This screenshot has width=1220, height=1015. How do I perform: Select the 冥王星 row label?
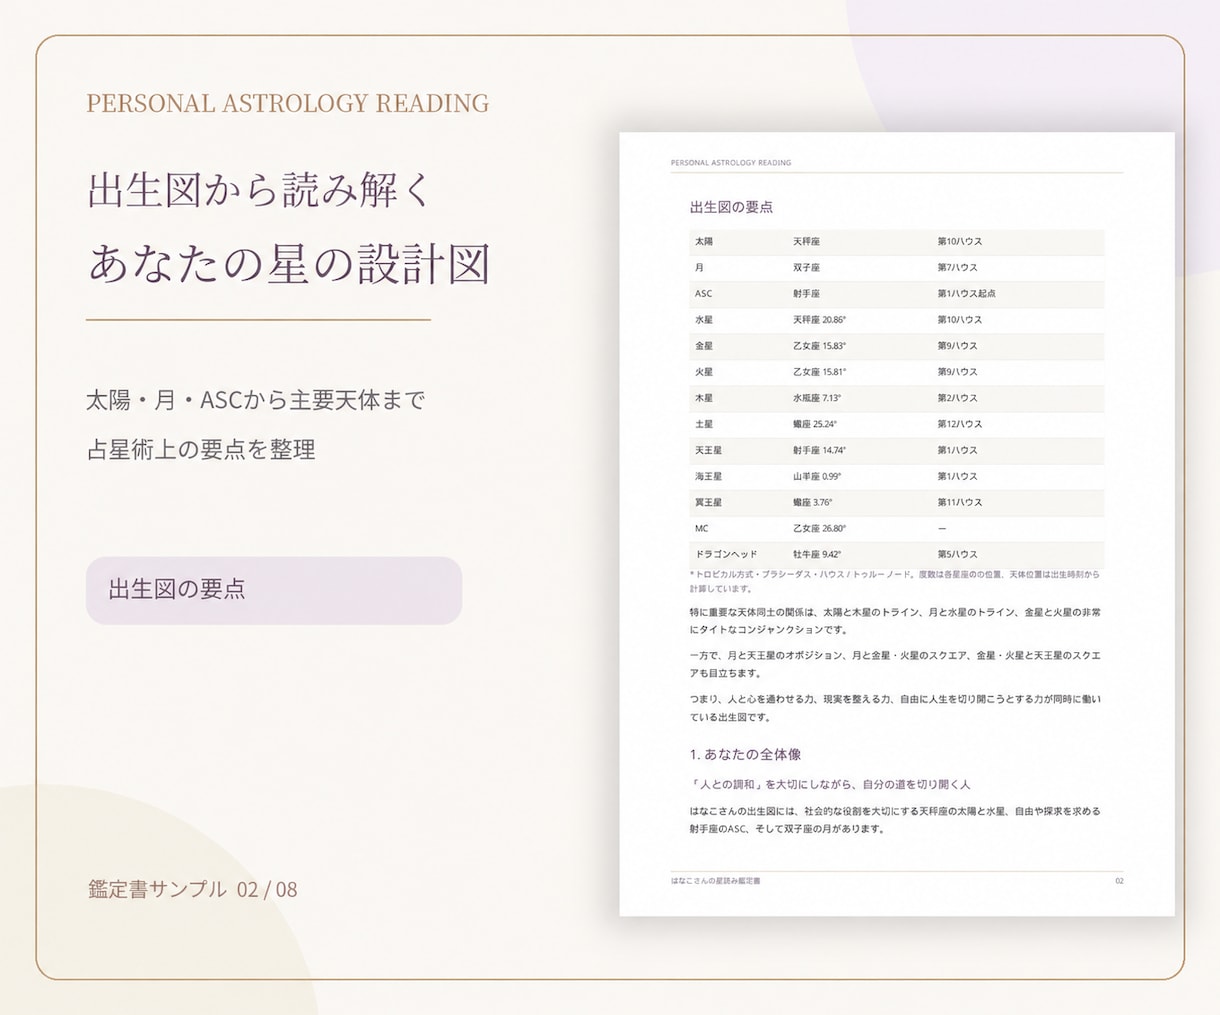(x=708, y=502)
